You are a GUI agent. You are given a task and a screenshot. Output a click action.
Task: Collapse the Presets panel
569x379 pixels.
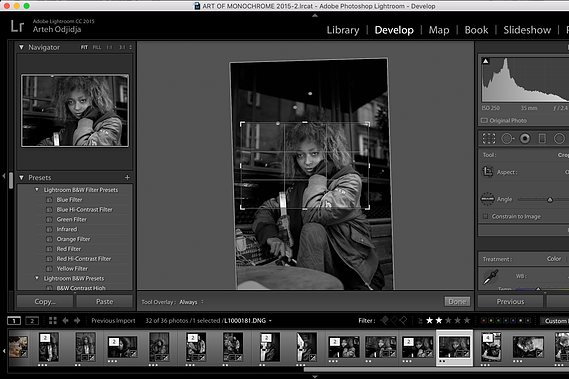click(x=21, y=178)
